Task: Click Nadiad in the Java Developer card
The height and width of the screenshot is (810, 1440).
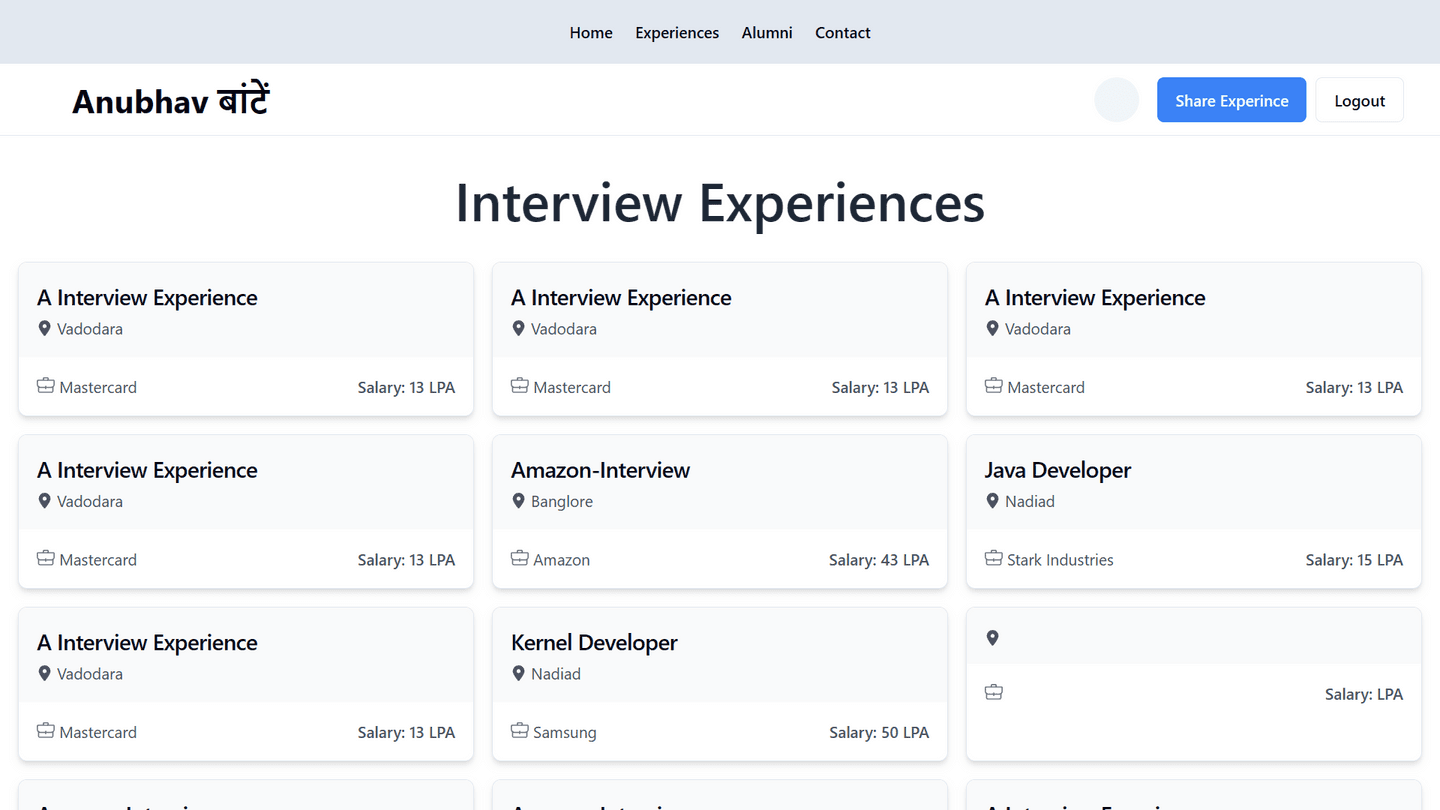Action: 1030,501
